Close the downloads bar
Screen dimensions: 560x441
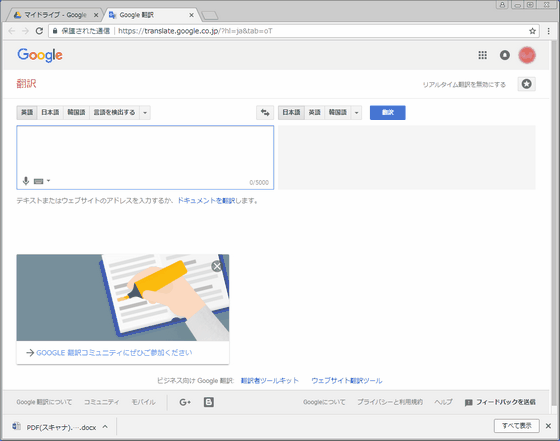[548, 426]
